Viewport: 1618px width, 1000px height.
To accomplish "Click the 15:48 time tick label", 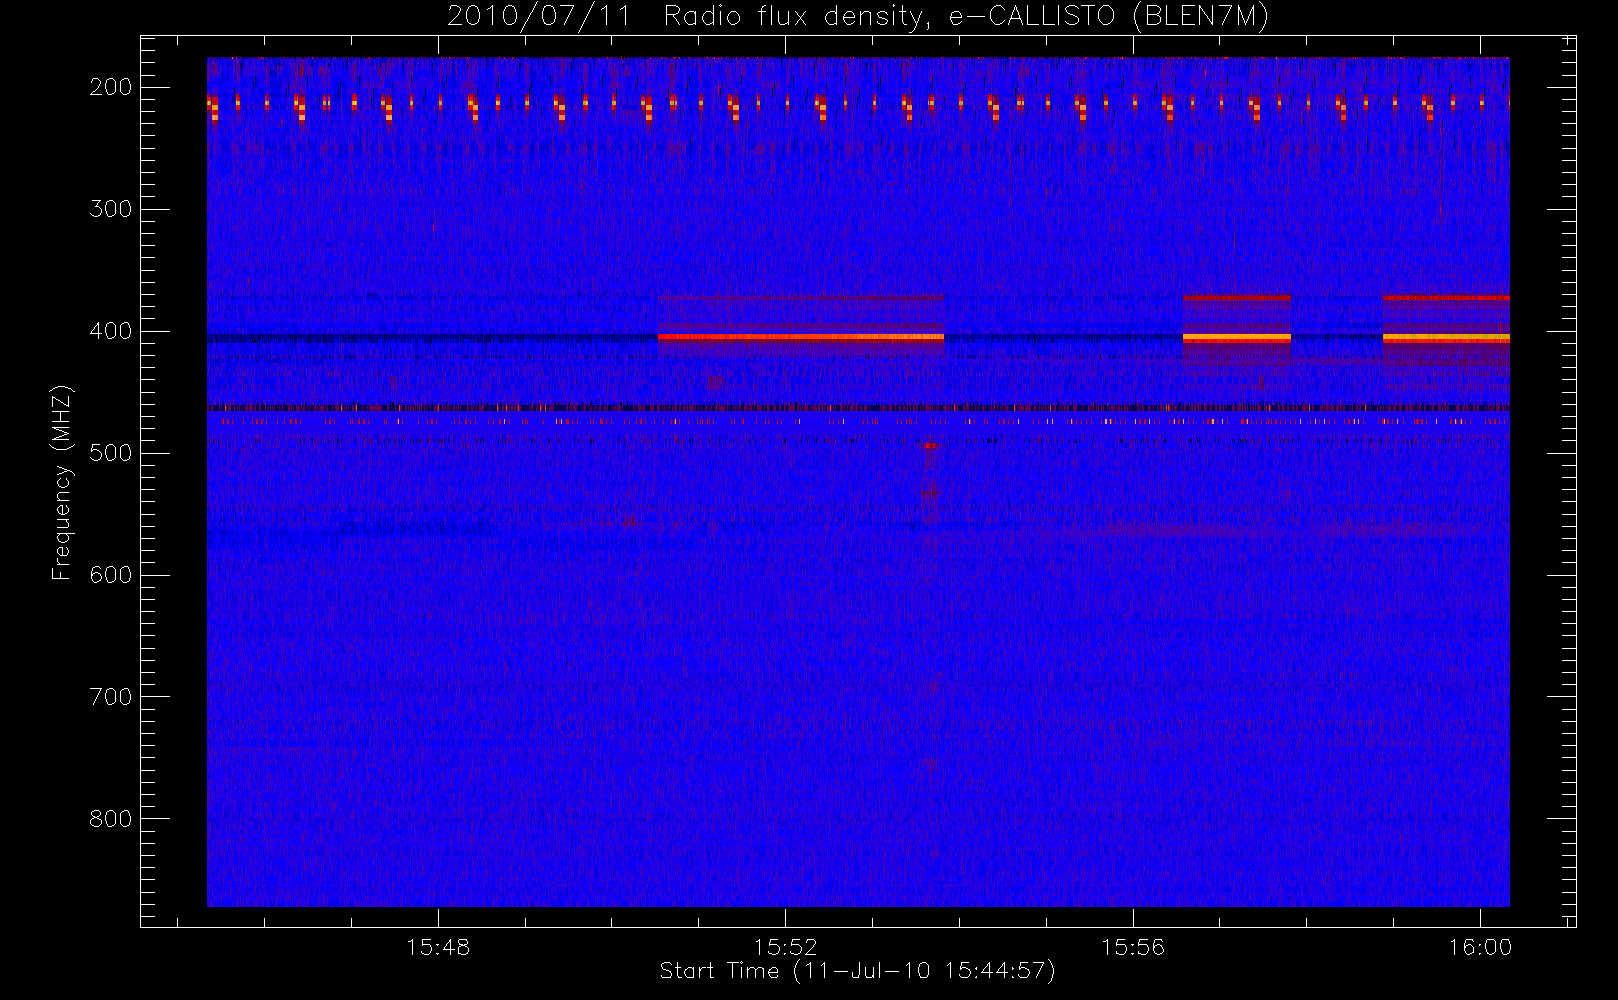I will click(438, 947).
